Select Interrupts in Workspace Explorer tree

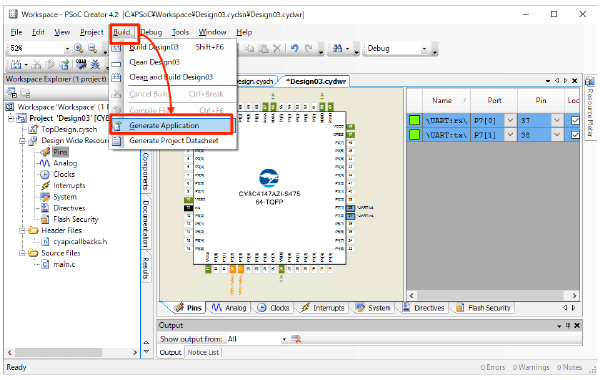click(x=69, y=186)
